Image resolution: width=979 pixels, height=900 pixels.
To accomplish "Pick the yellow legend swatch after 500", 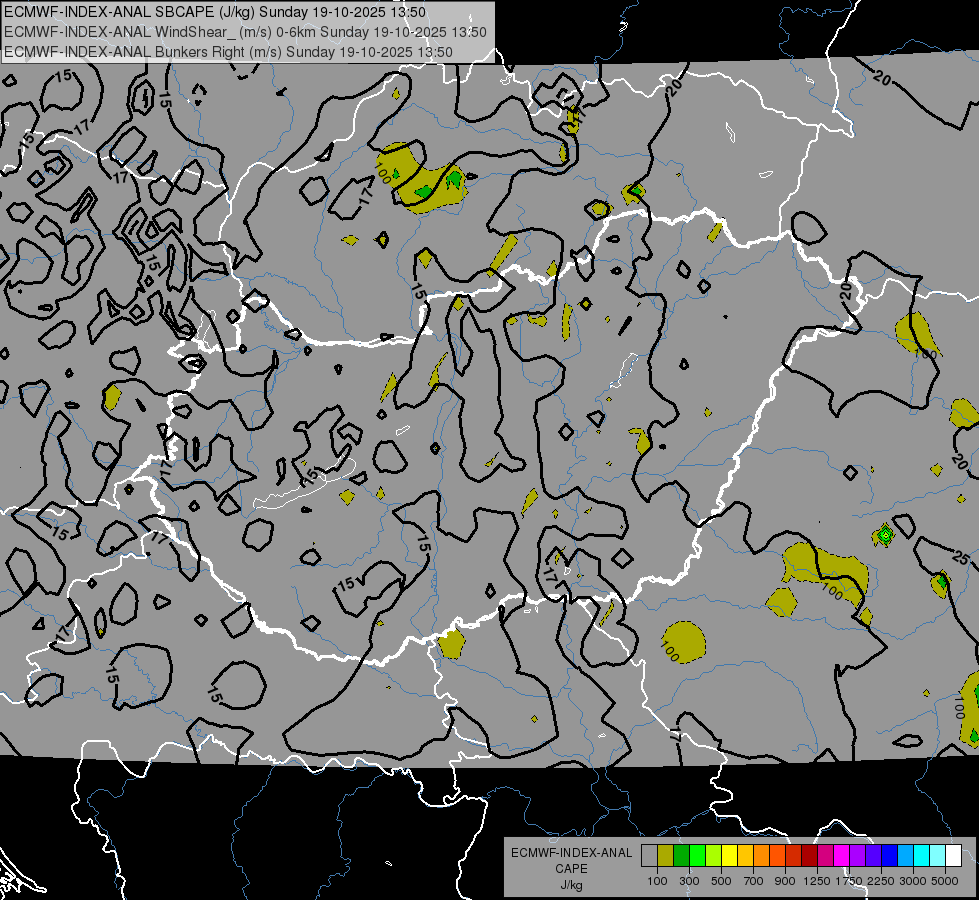I will point(729,856).
